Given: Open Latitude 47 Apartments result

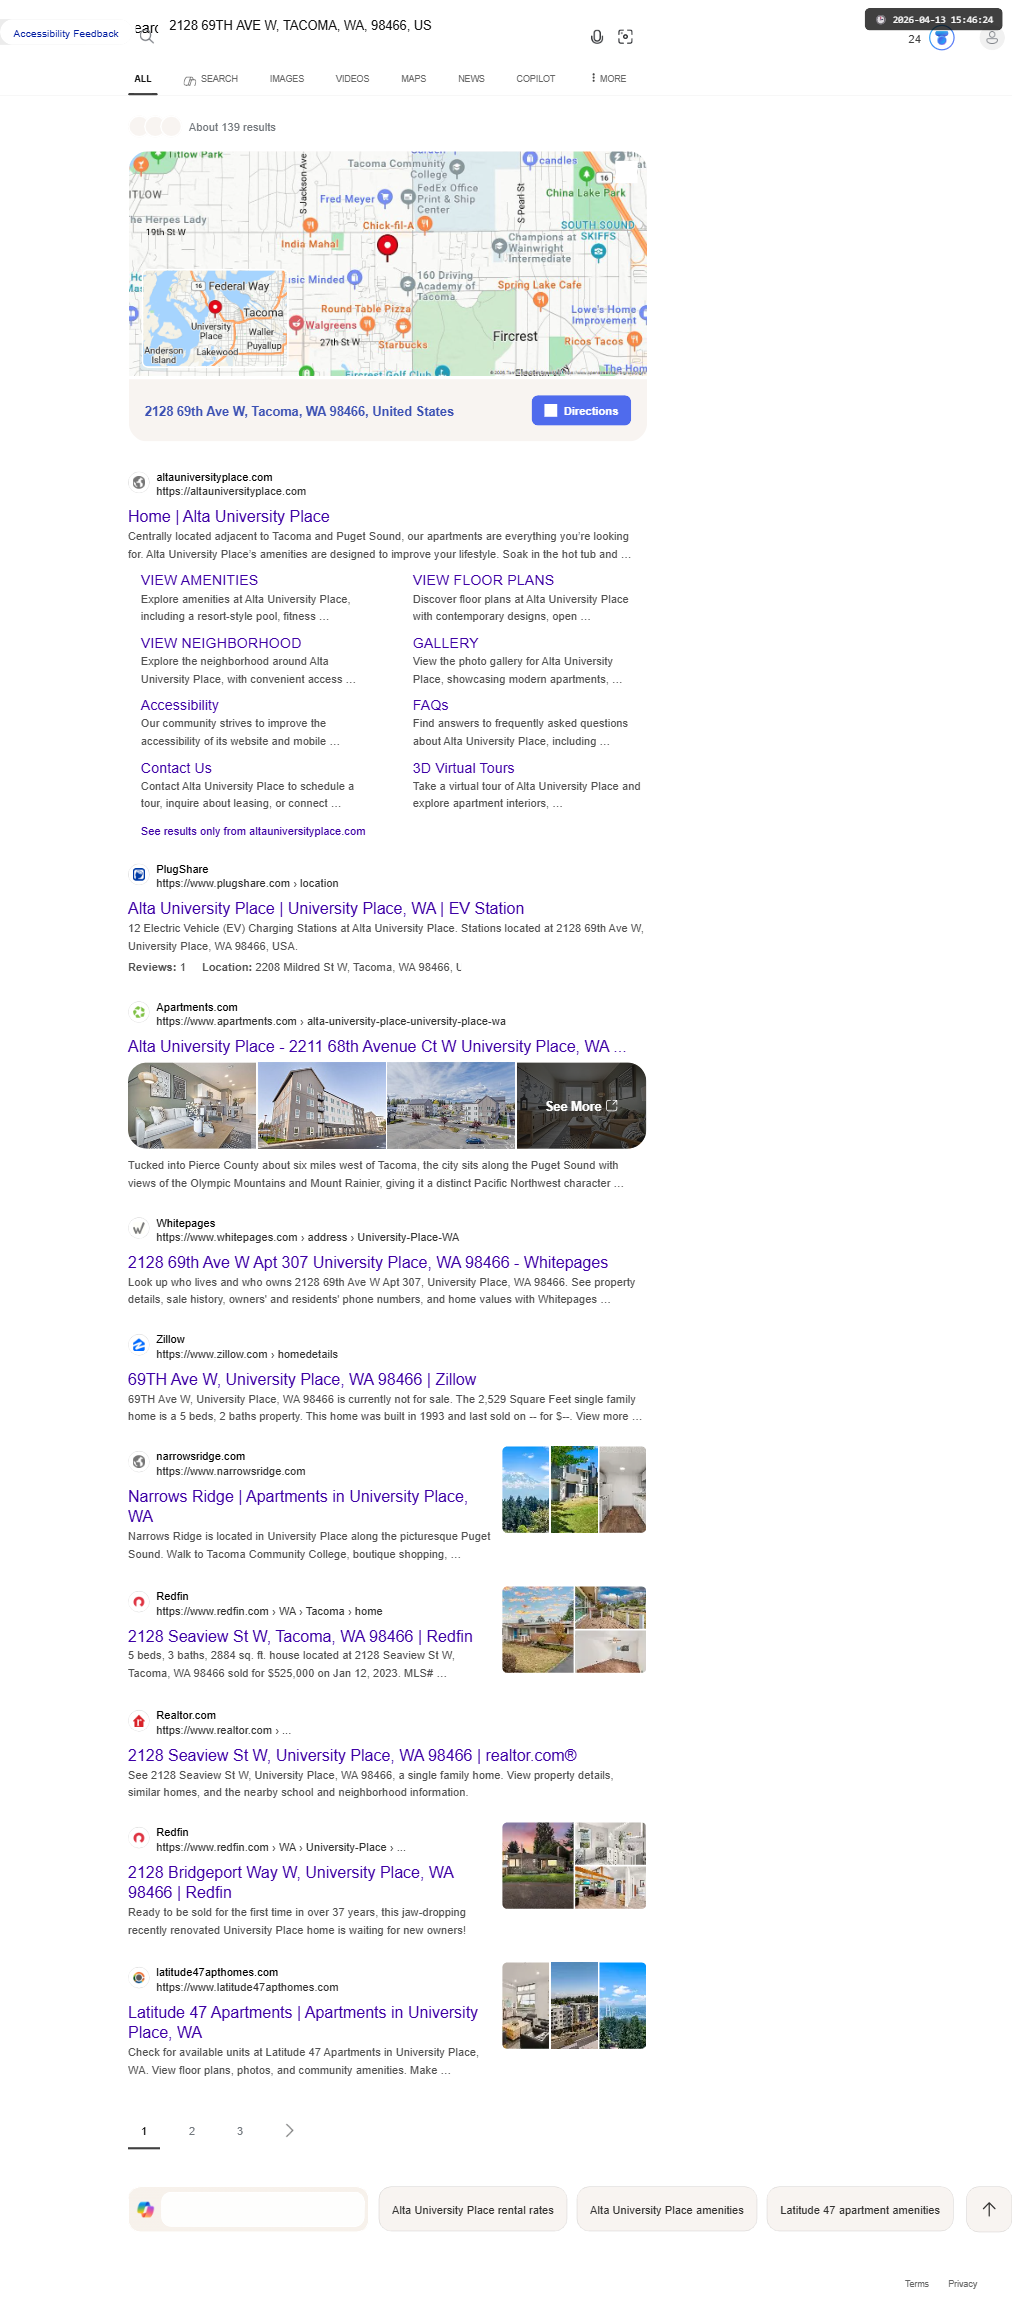Looking at the screenshot, I should pyautogui.click(x=303, y=2022).
